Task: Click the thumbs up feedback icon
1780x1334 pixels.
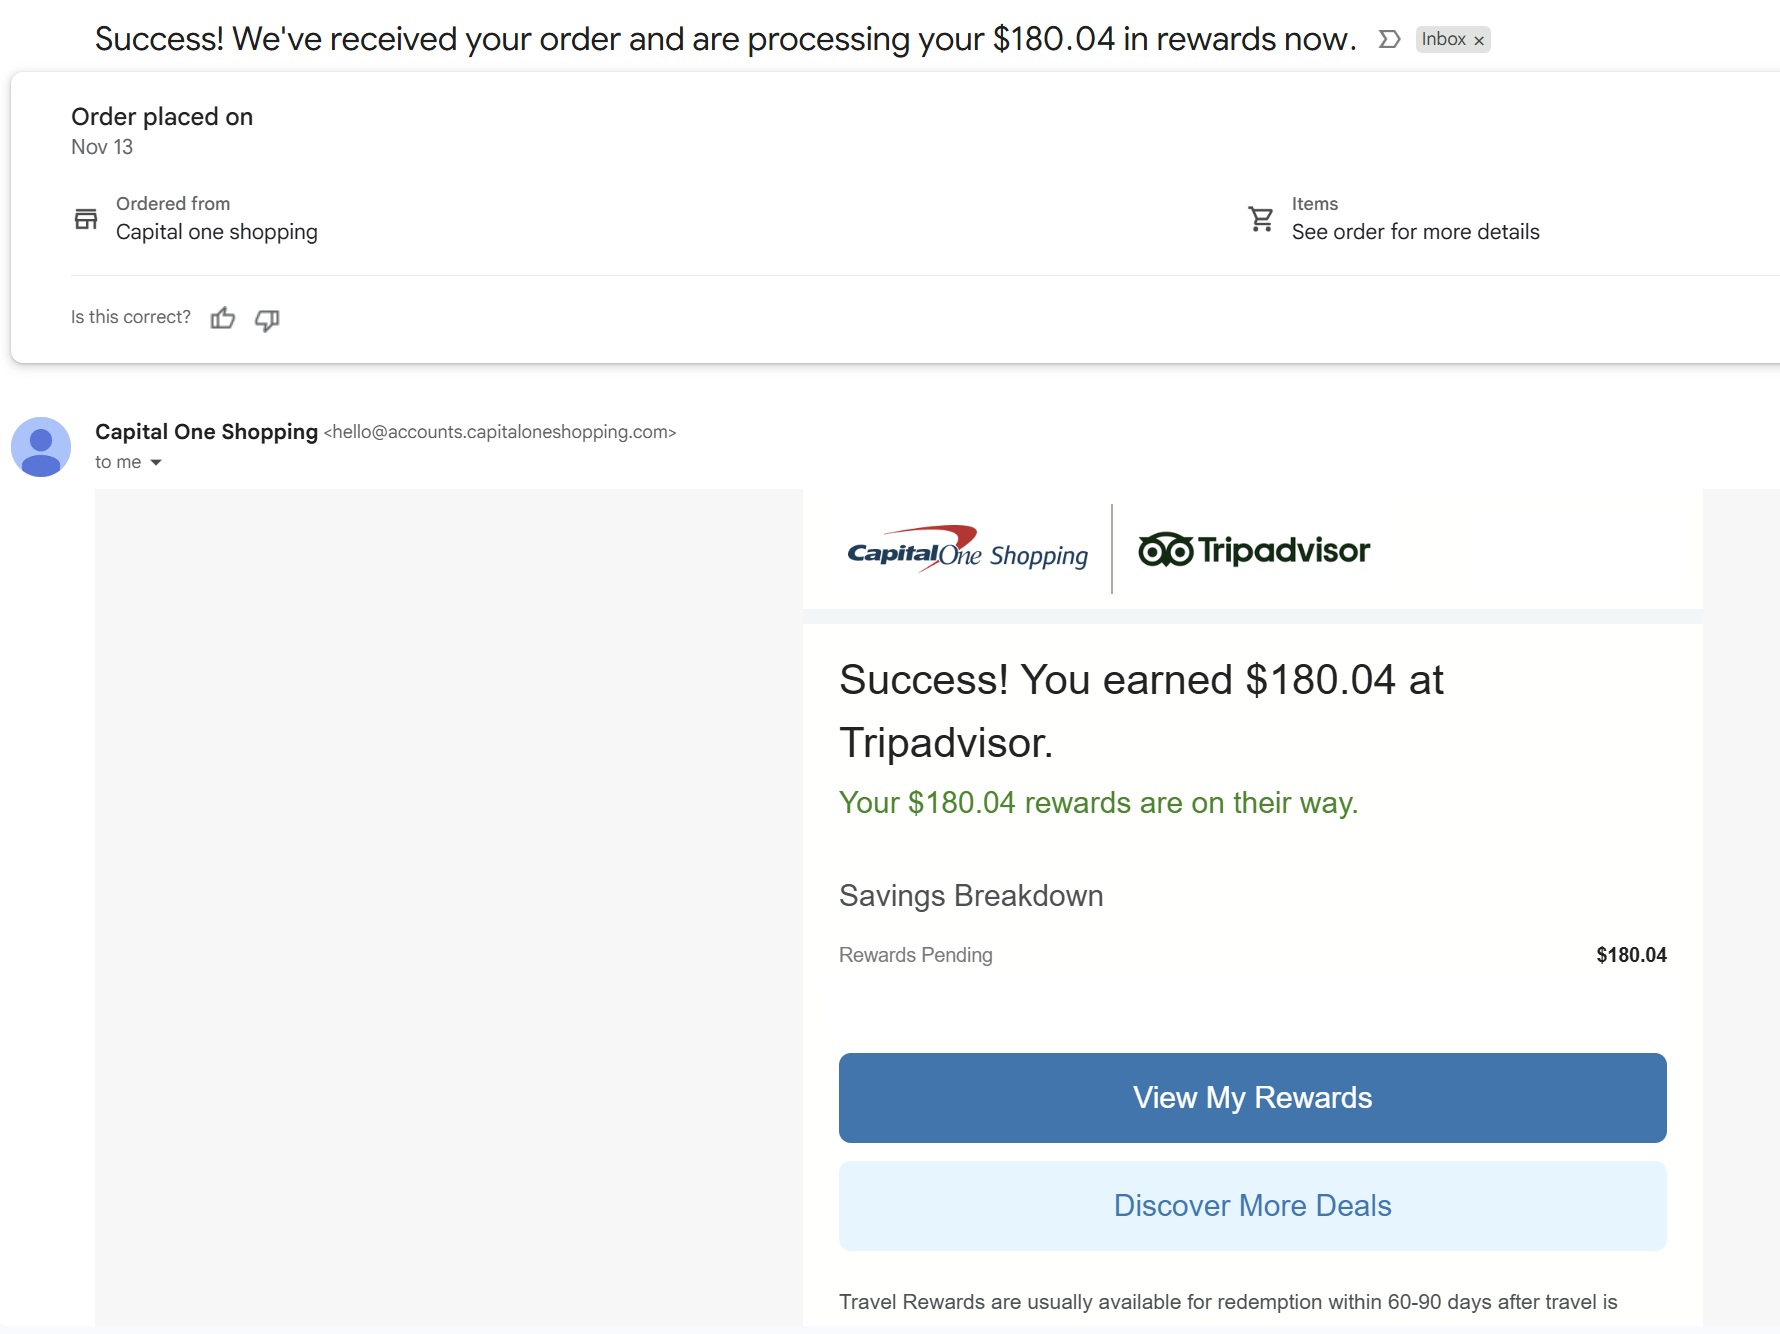Action: (x=223, y=318)
